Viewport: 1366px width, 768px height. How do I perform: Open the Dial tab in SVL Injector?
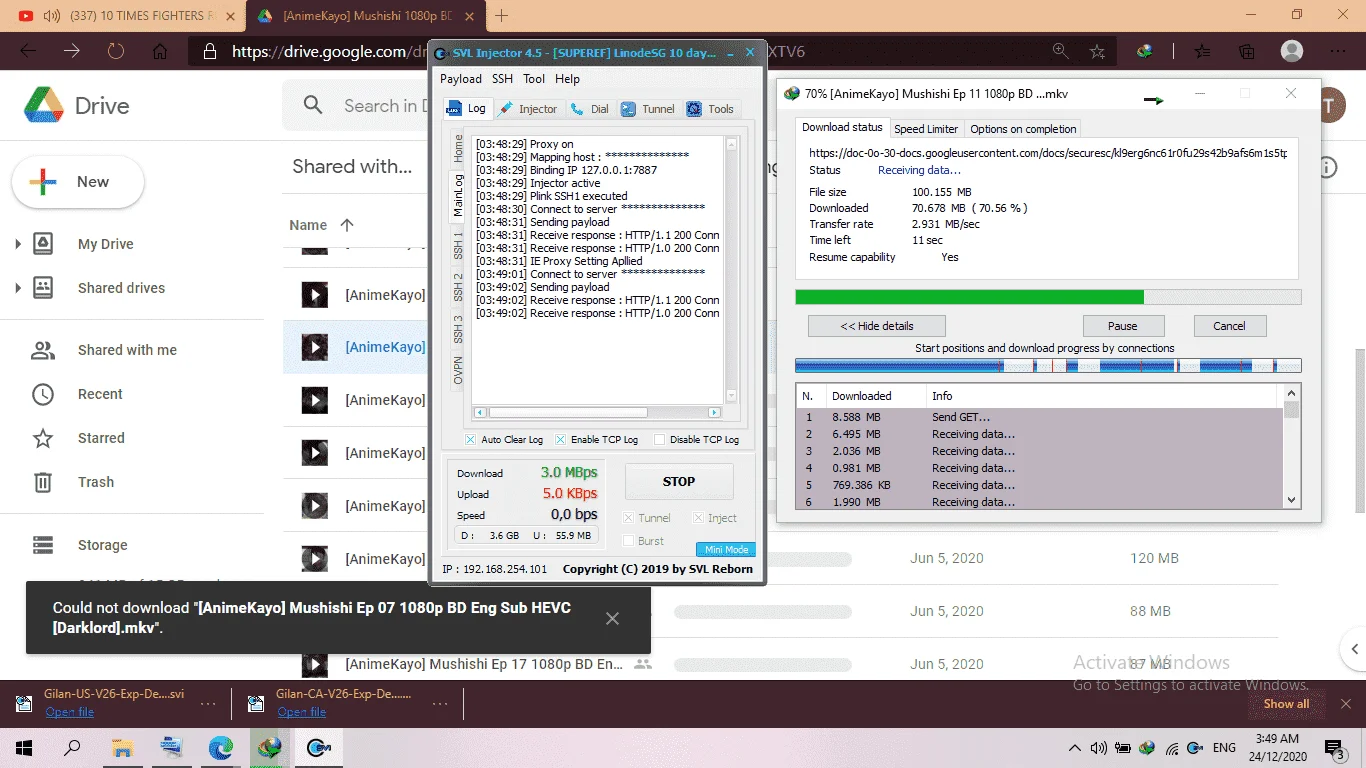tap(590, 109)
